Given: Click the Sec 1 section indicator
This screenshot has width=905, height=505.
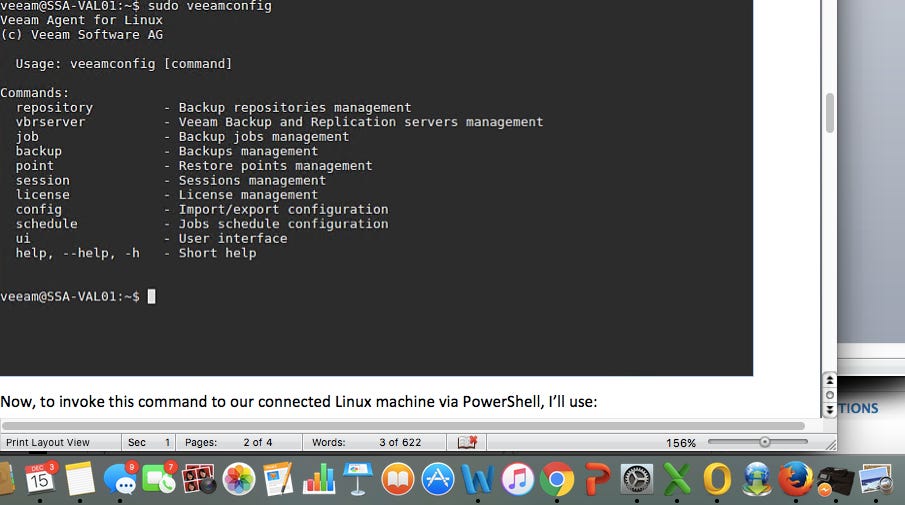Looking at the screenshot, I should (148, 443).
